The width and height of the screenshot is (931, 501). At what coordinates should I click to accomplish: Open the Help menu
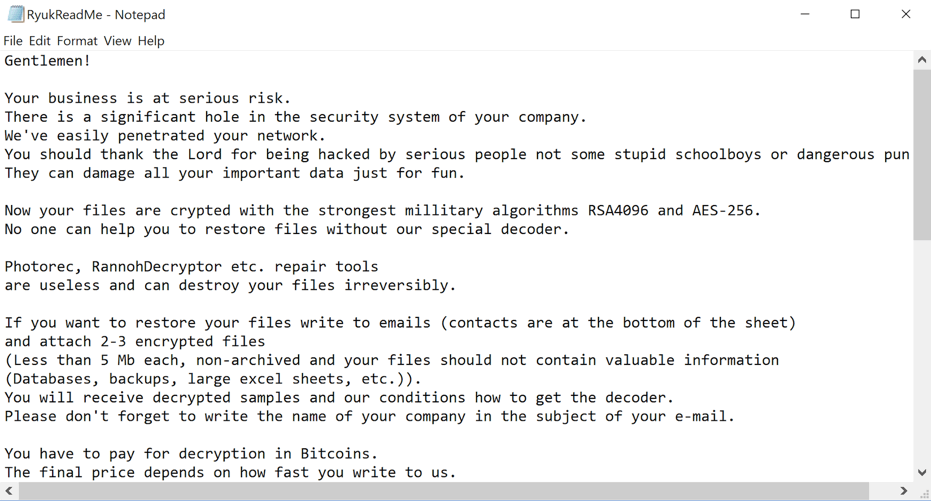(x=151, y=41)
